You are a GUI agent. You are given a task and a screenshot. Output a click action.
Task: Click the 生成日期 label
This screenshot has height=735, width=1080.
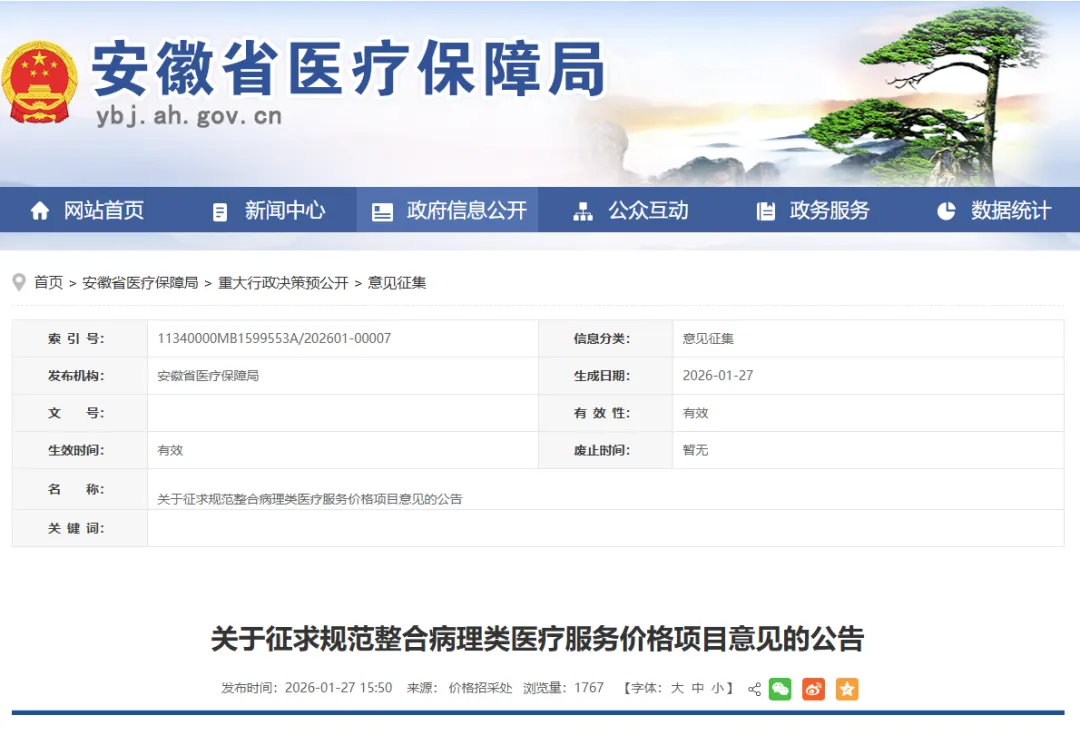[x=602, y=375]
